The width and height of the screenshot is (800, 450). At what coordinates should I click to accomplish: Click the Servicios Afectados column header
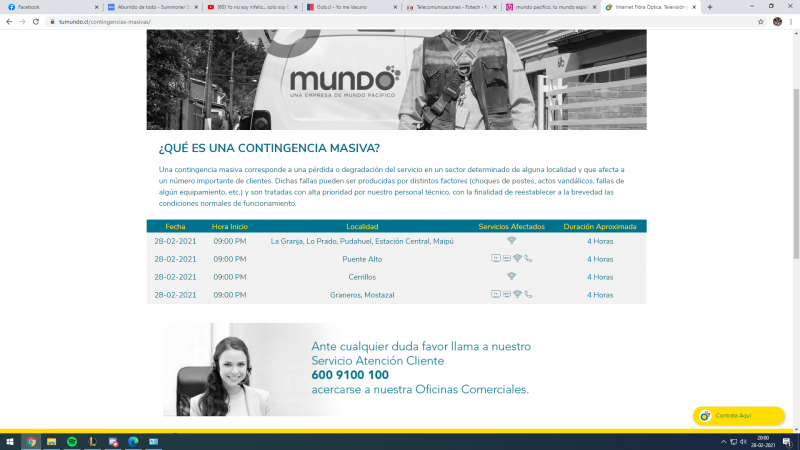pos(511,227)
